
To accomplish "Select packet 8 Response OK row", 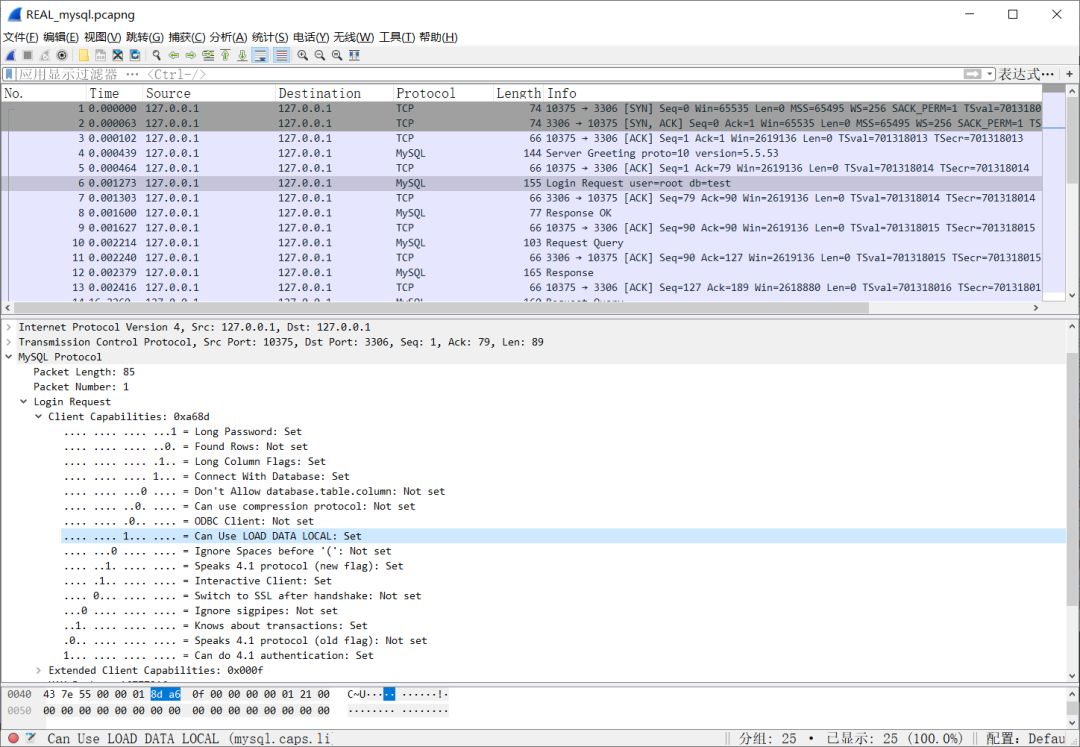I will [522, 213].
